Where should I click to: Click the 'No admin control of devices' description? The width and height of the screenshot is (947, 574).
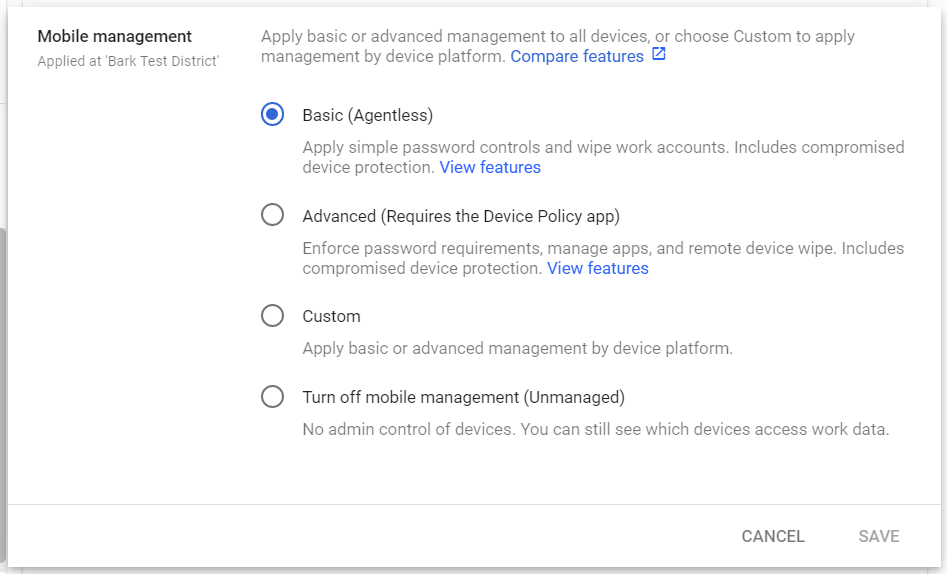click(x=595, y=430)
